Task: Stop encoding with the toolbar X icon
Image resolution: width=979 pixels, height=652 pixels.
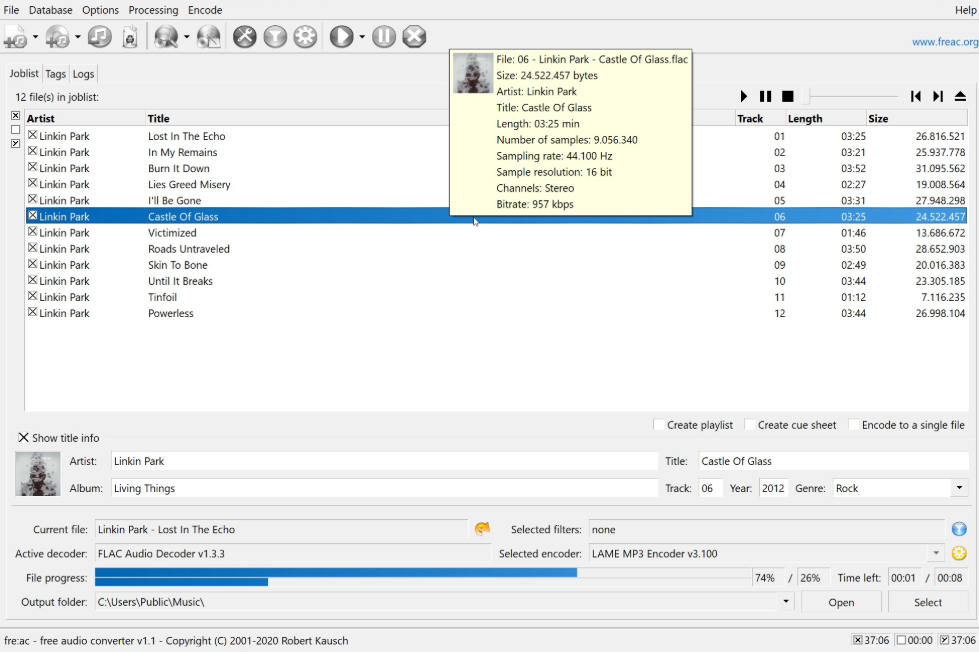Action: (x=414, y=37)
